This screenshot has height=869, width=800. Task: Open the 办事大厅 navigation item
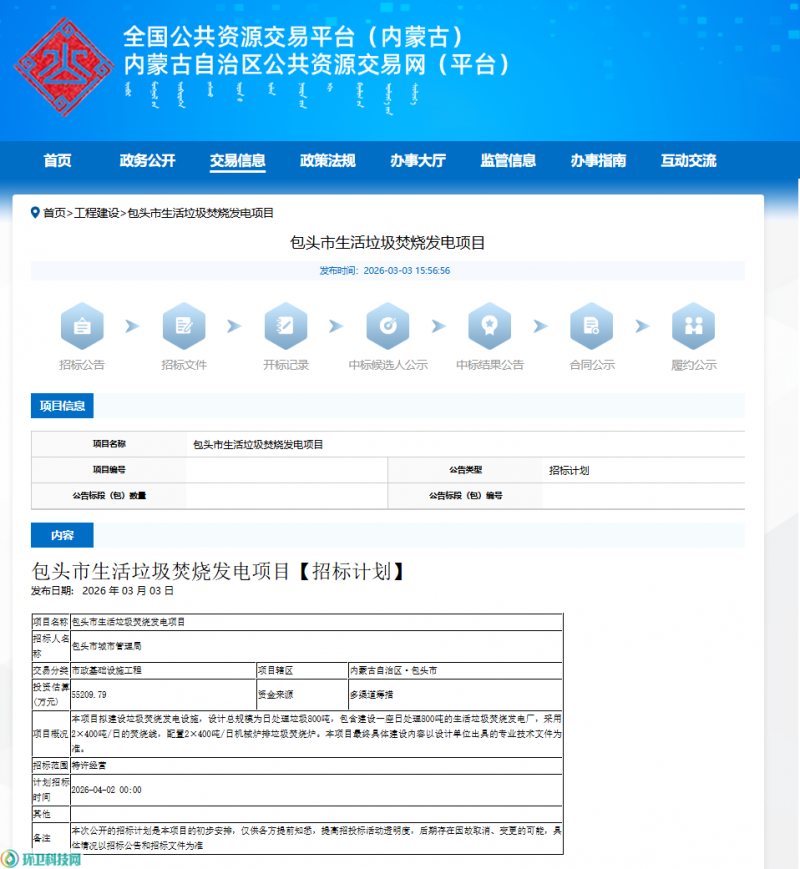click(418, 161)
